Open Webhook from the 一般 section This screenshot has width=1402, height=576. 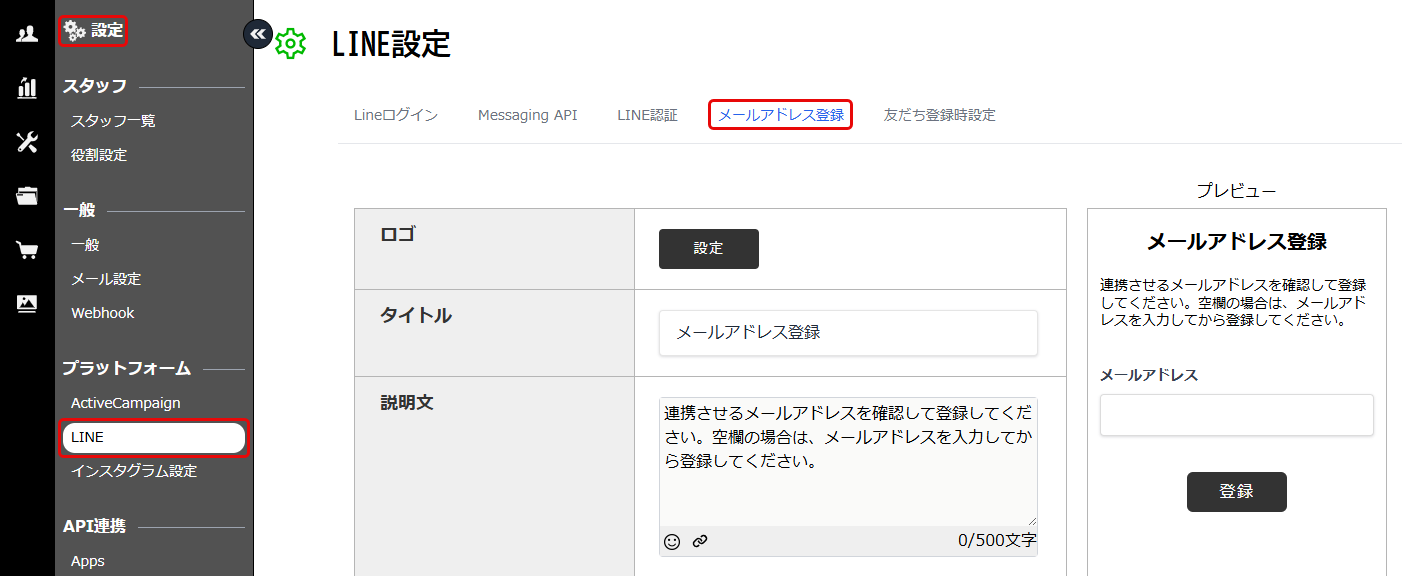[102, 312]
